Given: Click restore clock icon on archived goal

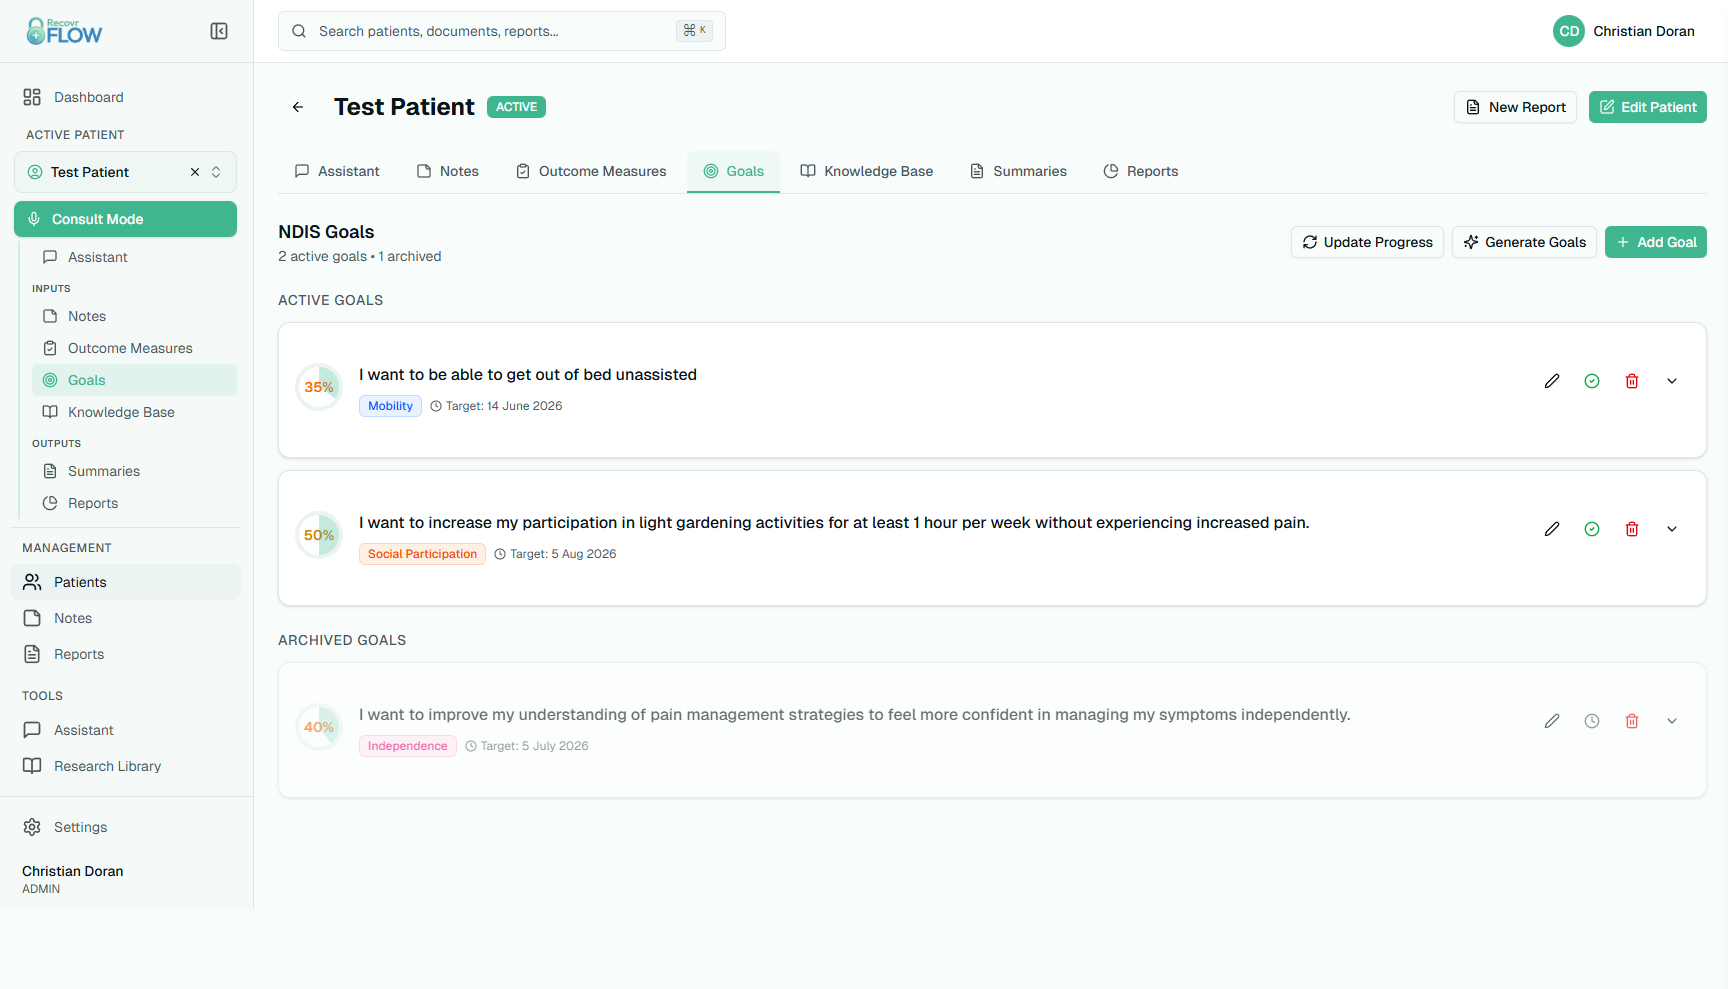Looking at the screenshot, I should 1592,721.
